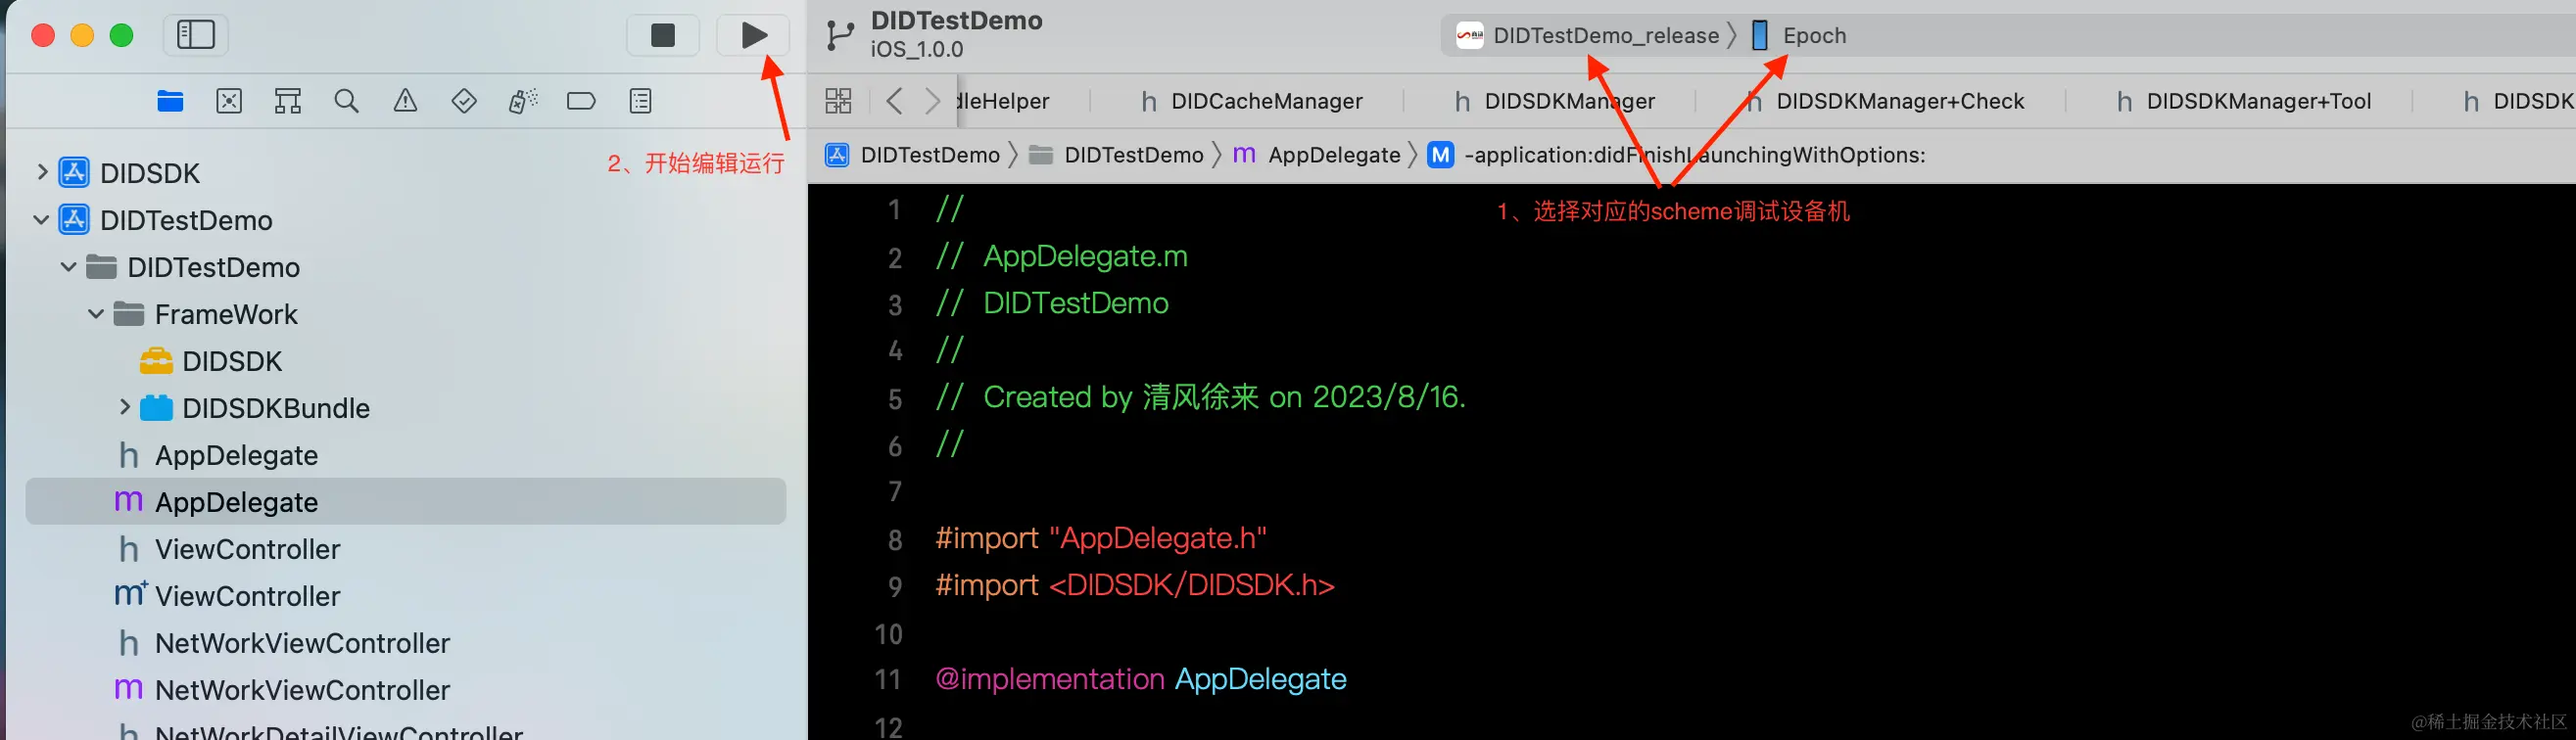Screen dimensions: 2576x740
Task: Click the M method icon in jump bar
Action: (x=1440, y=155)
